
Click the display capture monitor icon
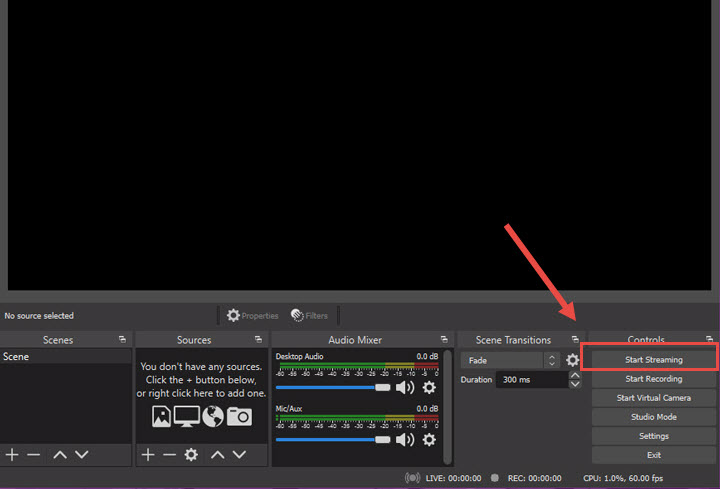[x=186, y=416]
